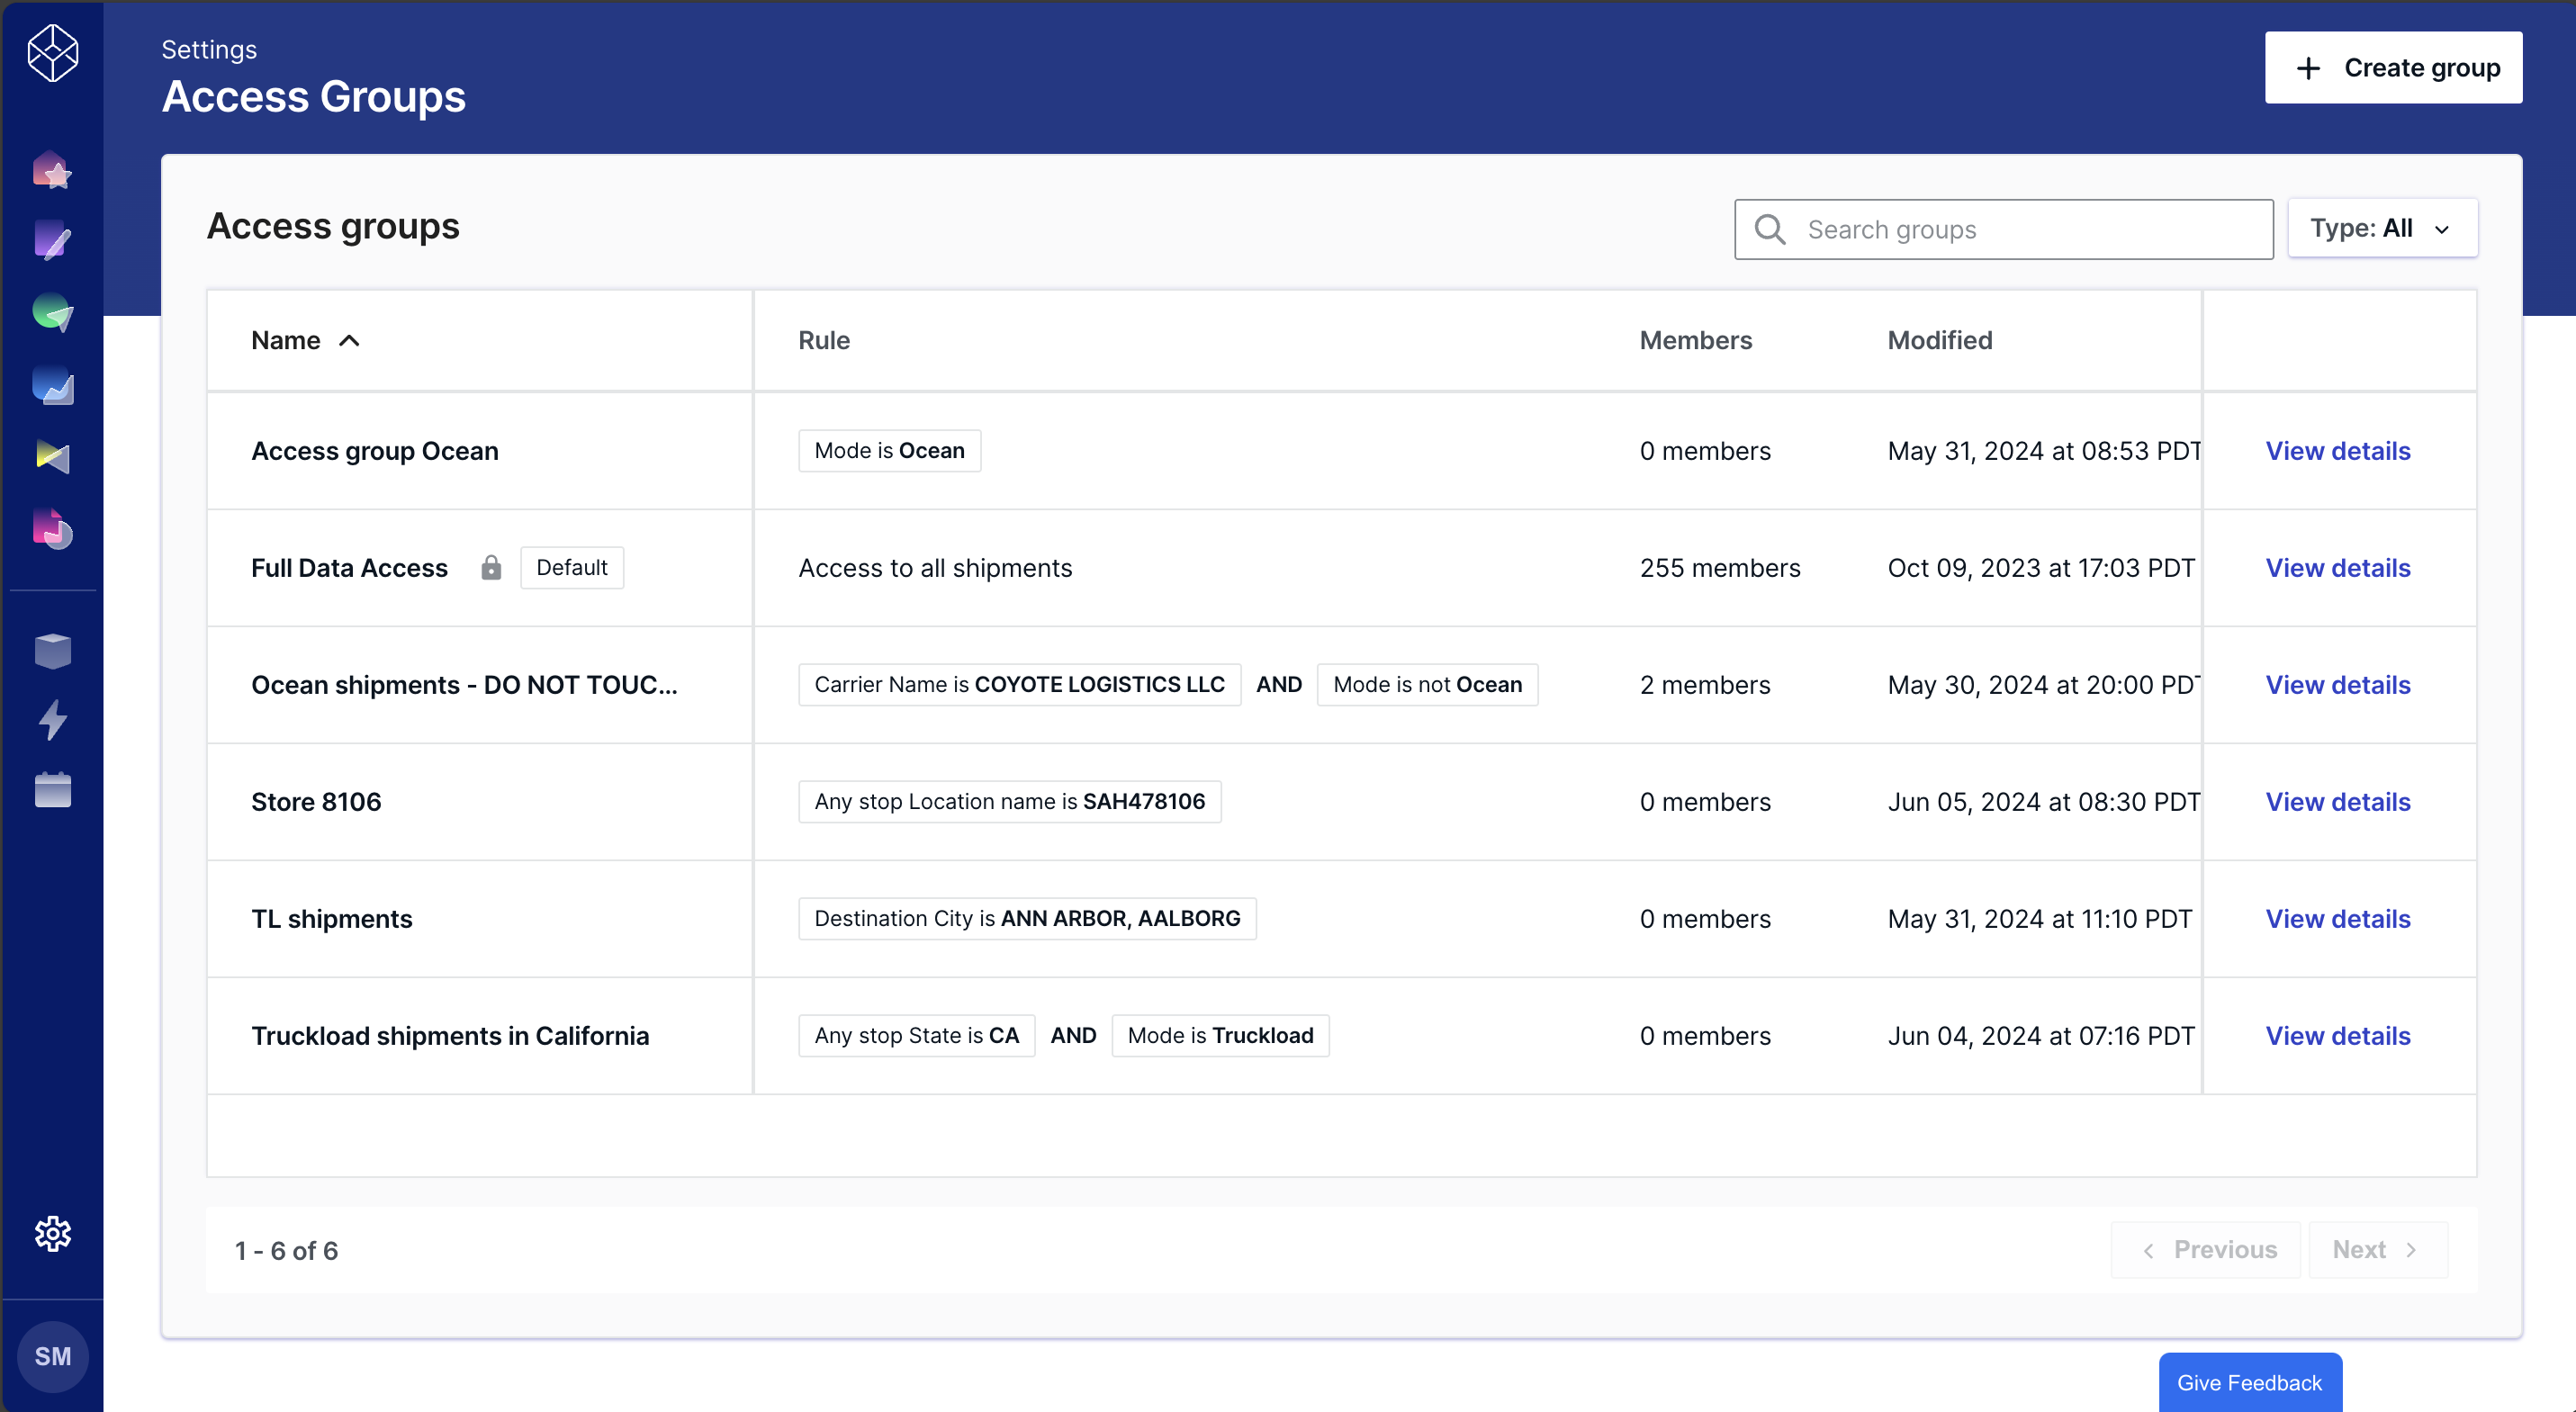The image size is (2576, 1412).
Task: View details for Ocean shipments group
Action: [x=2337, y=685]
